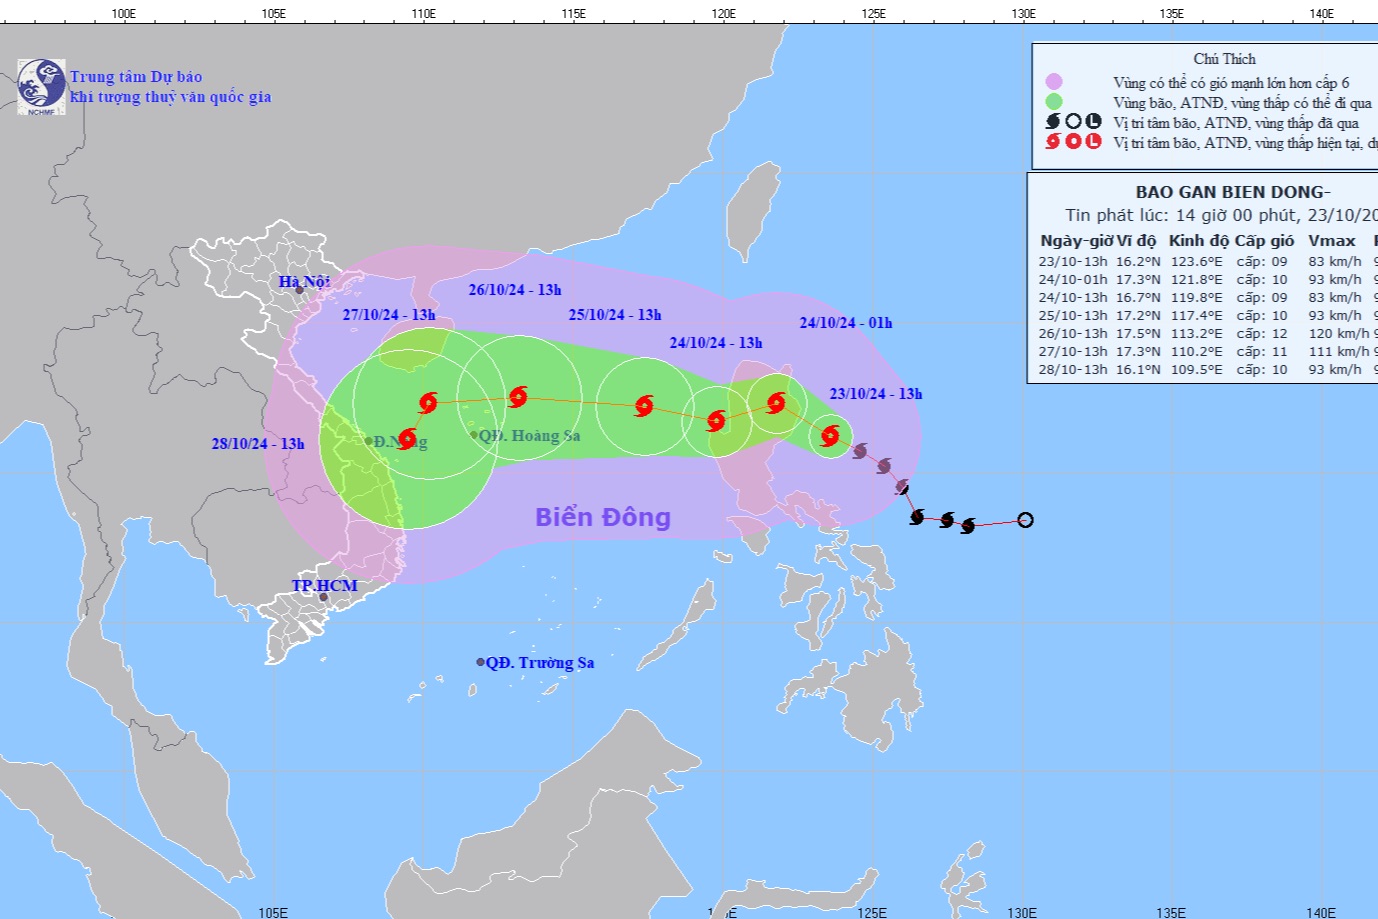The height and width of the screenshot is (919, 1378).
Task: Click the 'Kinh độ' column header
Action: point(1199,241)
